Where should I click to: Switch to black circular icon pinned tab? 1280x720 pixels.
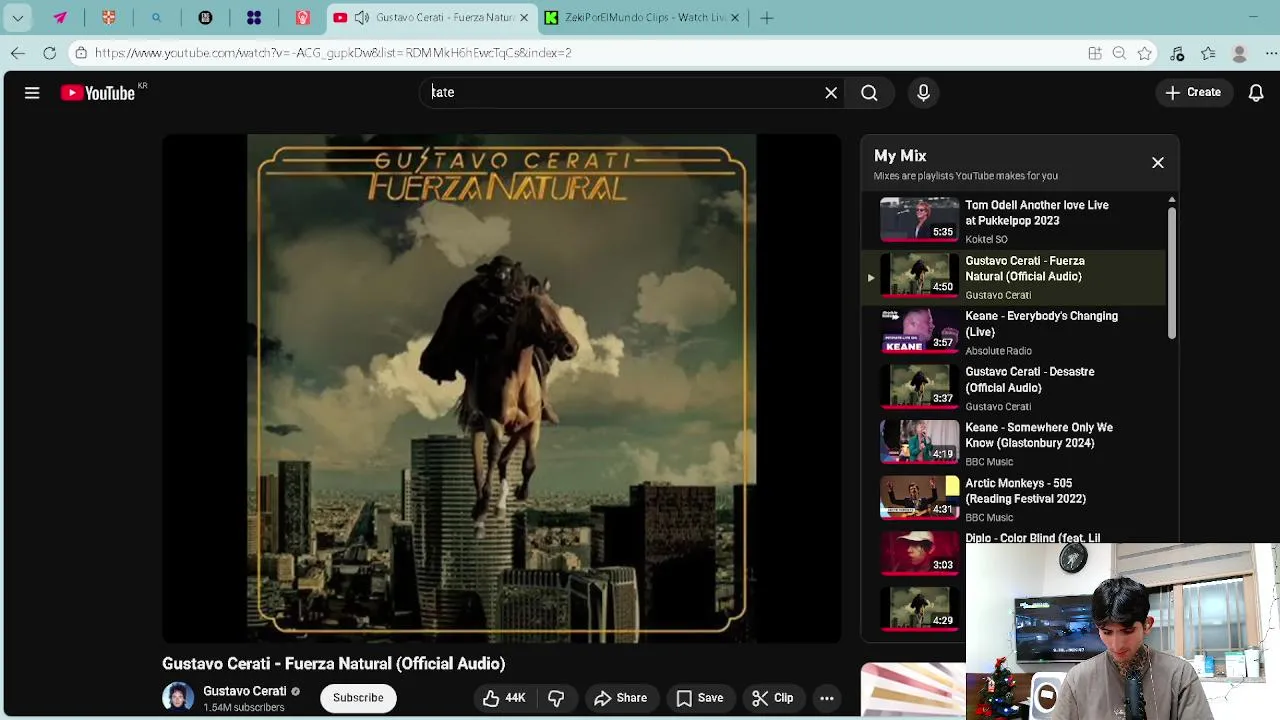tap(205, 18)
